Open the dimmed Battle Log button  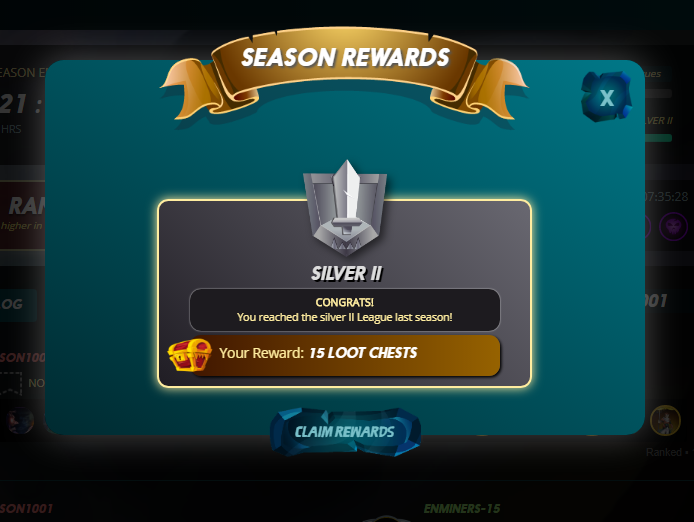click(18, 305)
